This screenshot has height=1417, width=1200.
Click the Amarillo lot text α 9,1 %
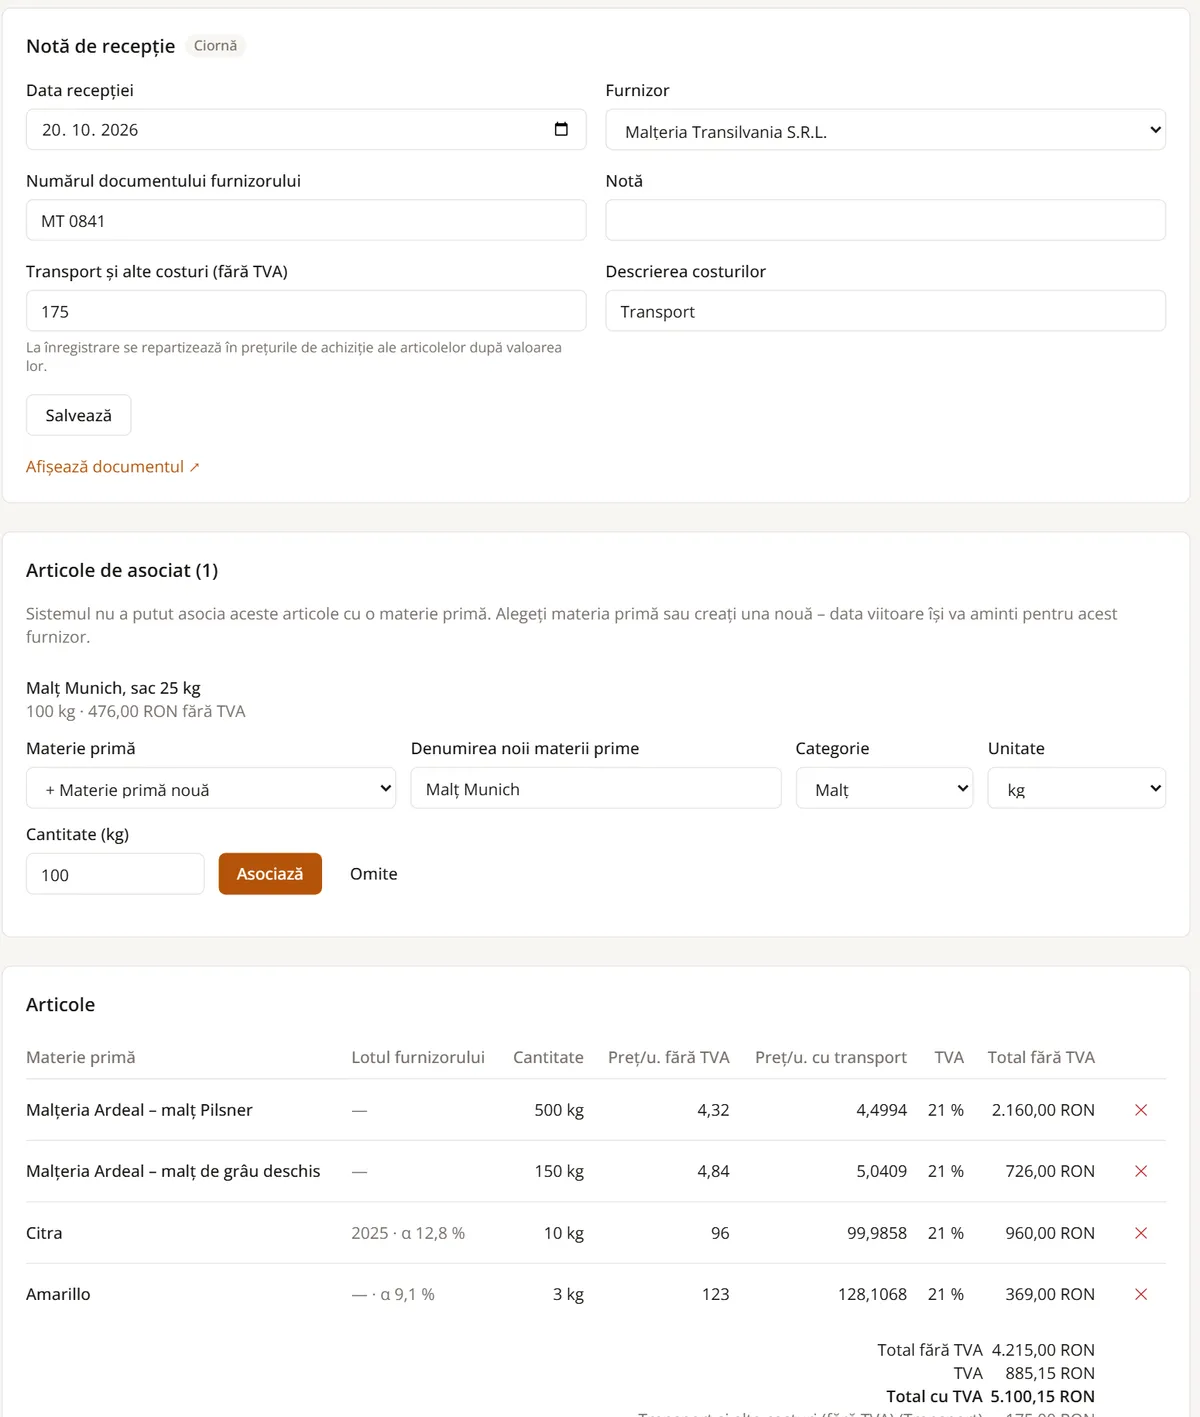coord(393,1294)
